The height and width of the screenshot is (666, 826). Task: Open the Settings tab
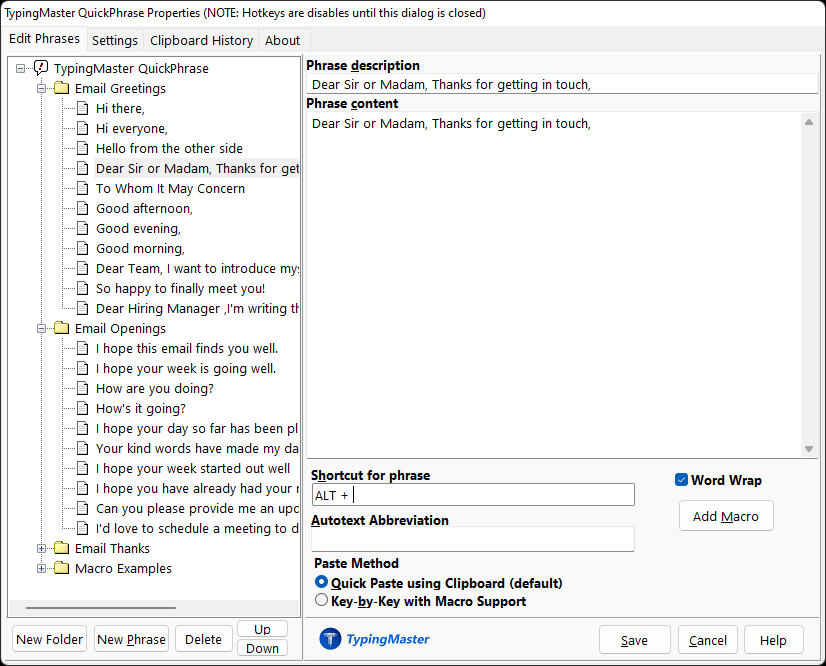click(x=115, y=41)
